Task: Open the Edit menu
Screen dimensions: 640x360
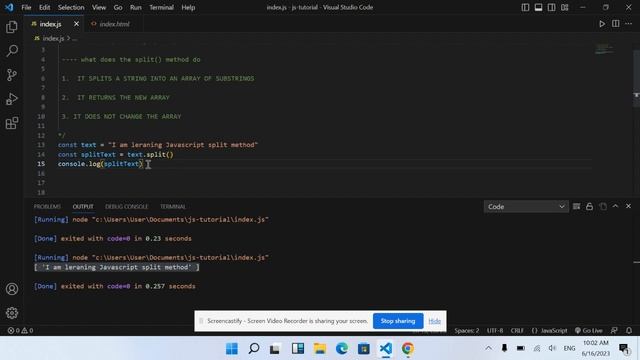Action: [44, 7]
